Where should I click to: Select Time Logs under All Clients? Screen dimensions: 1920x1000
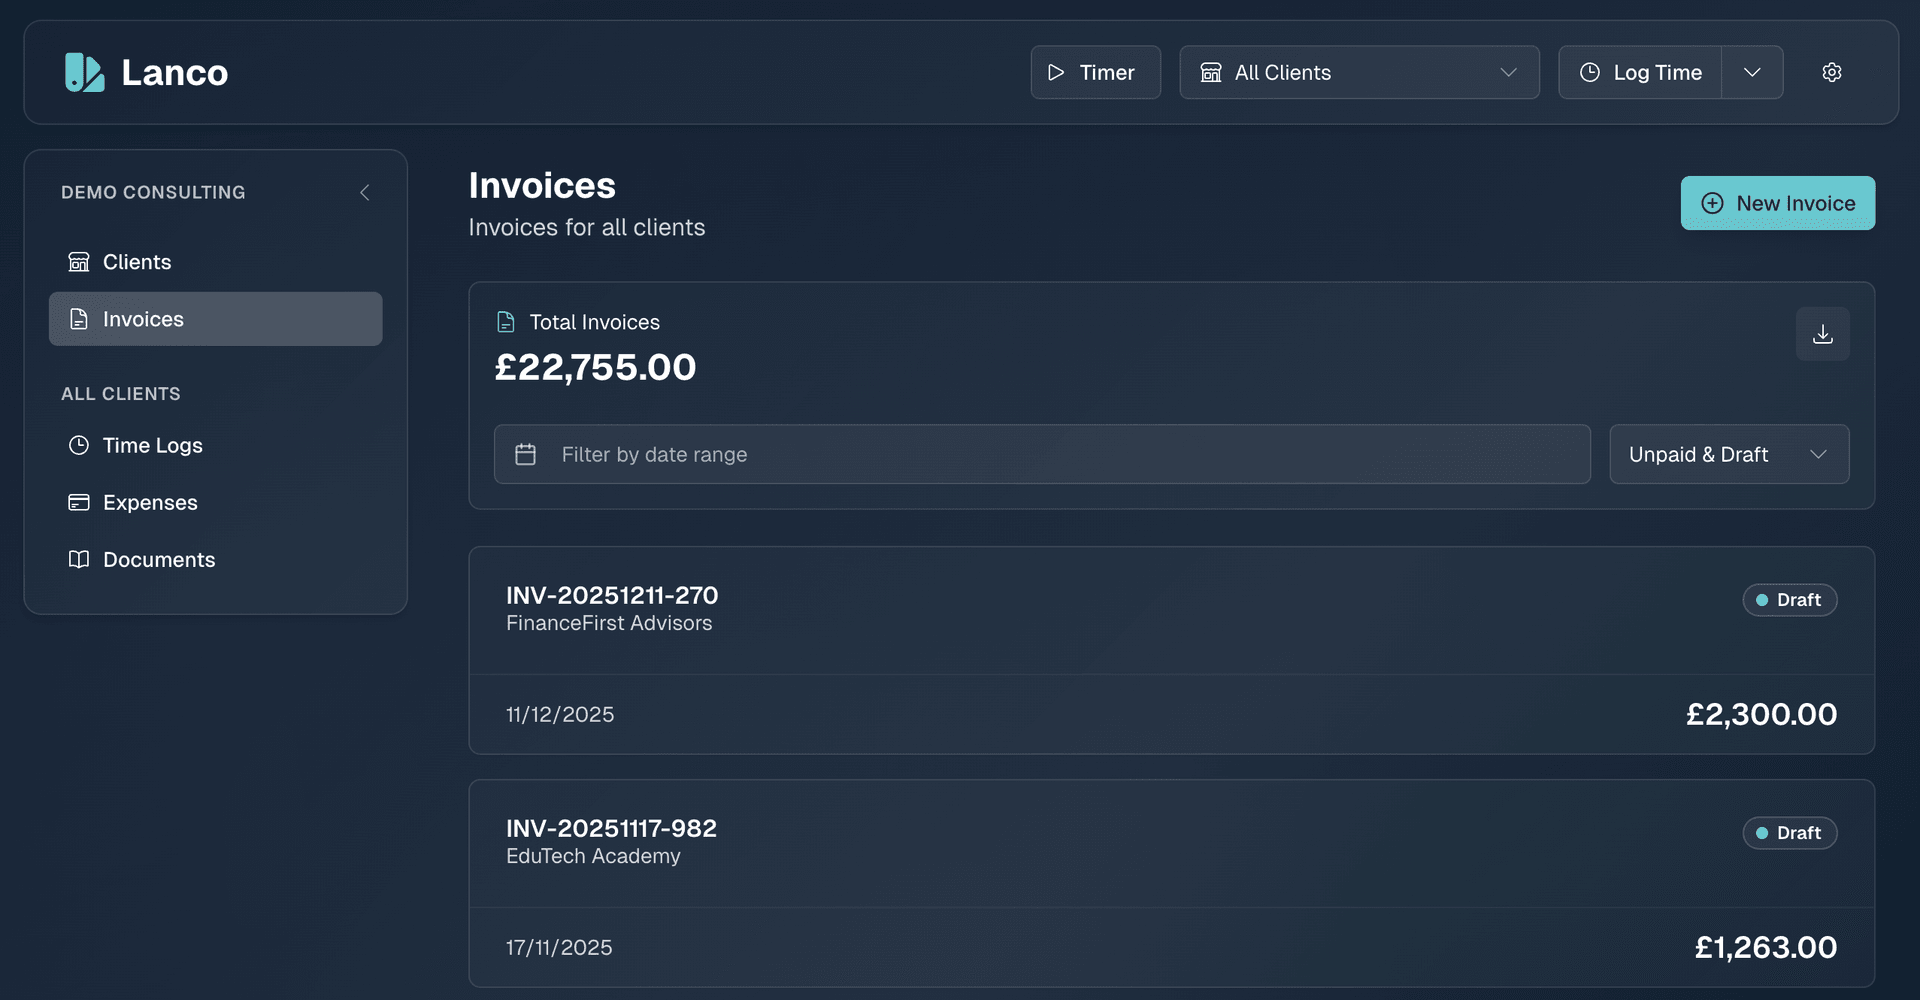click(x=152, y=445)
